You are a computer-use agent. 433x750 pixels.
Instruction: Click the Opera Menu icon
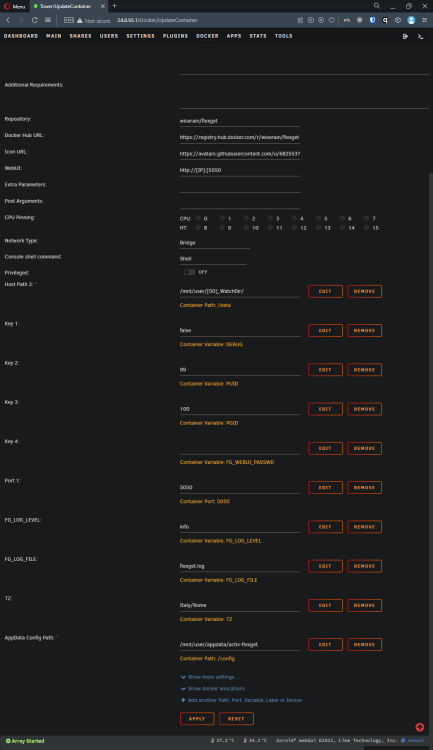tap(14, 6)
